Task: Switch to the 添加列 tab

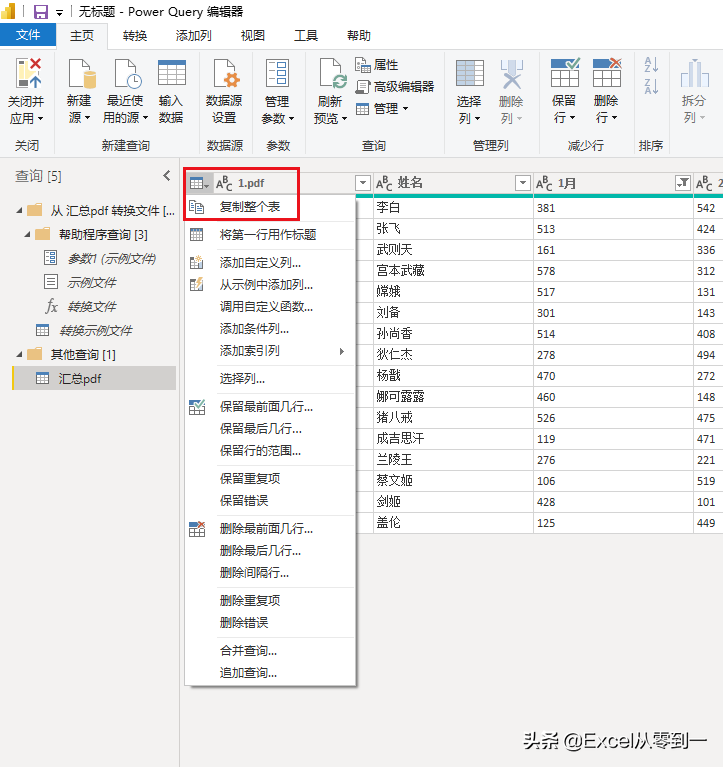Action: point(193,36)
